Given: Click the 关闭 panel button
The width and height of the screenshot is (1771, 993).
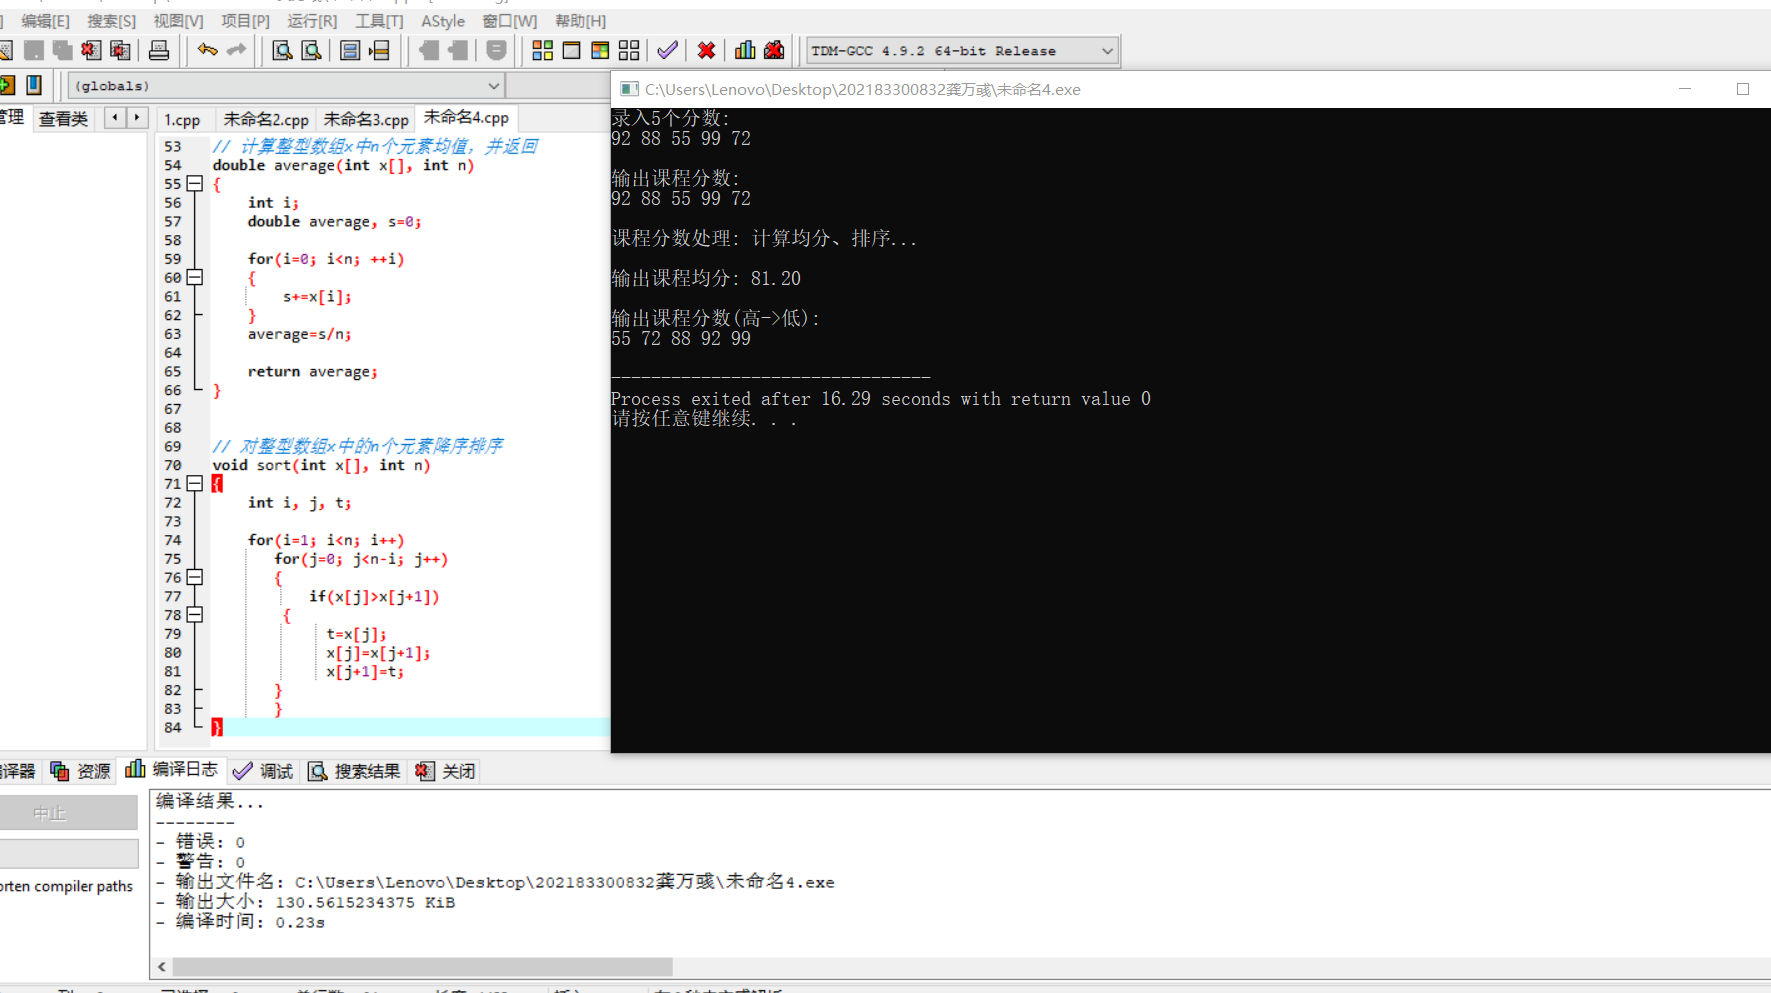Looking at the screenshot, I should click(446, 771).
